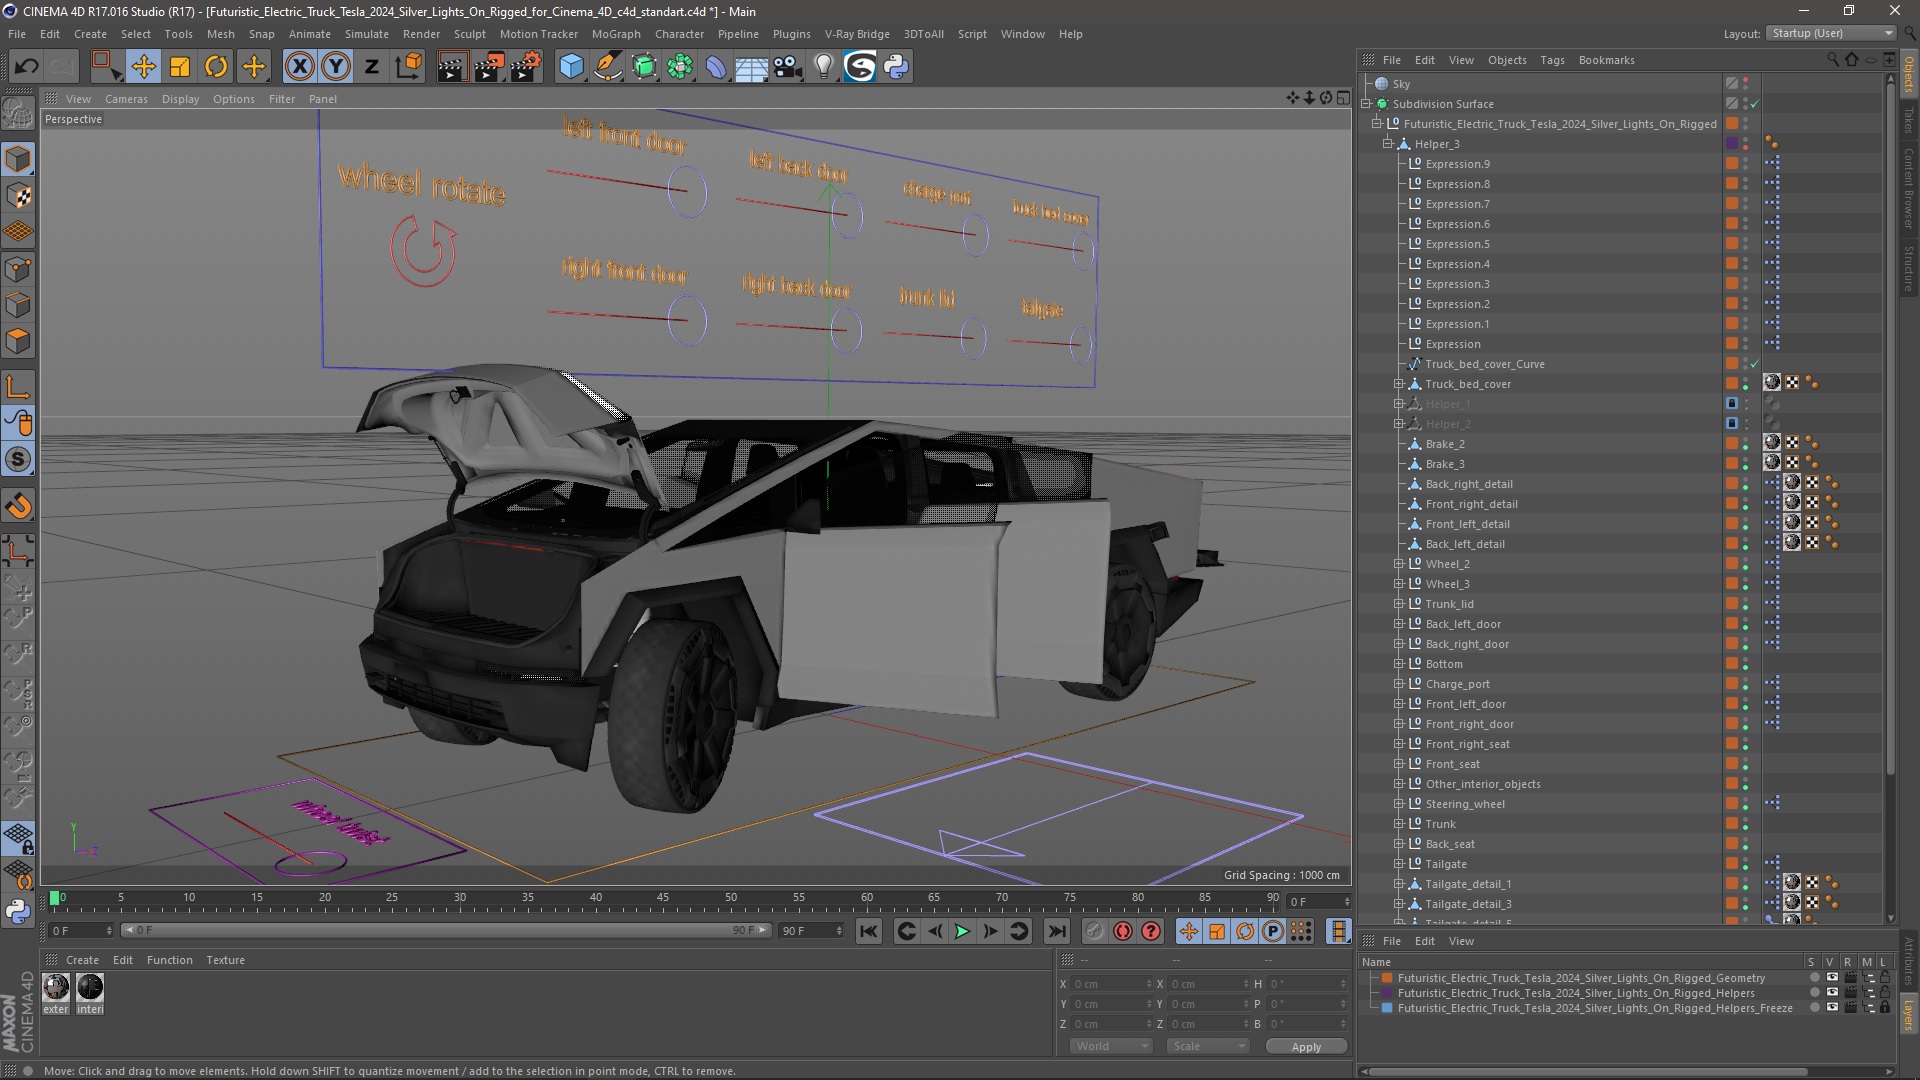
Task: Click the Play Forwards button
Action: (962, 931)
